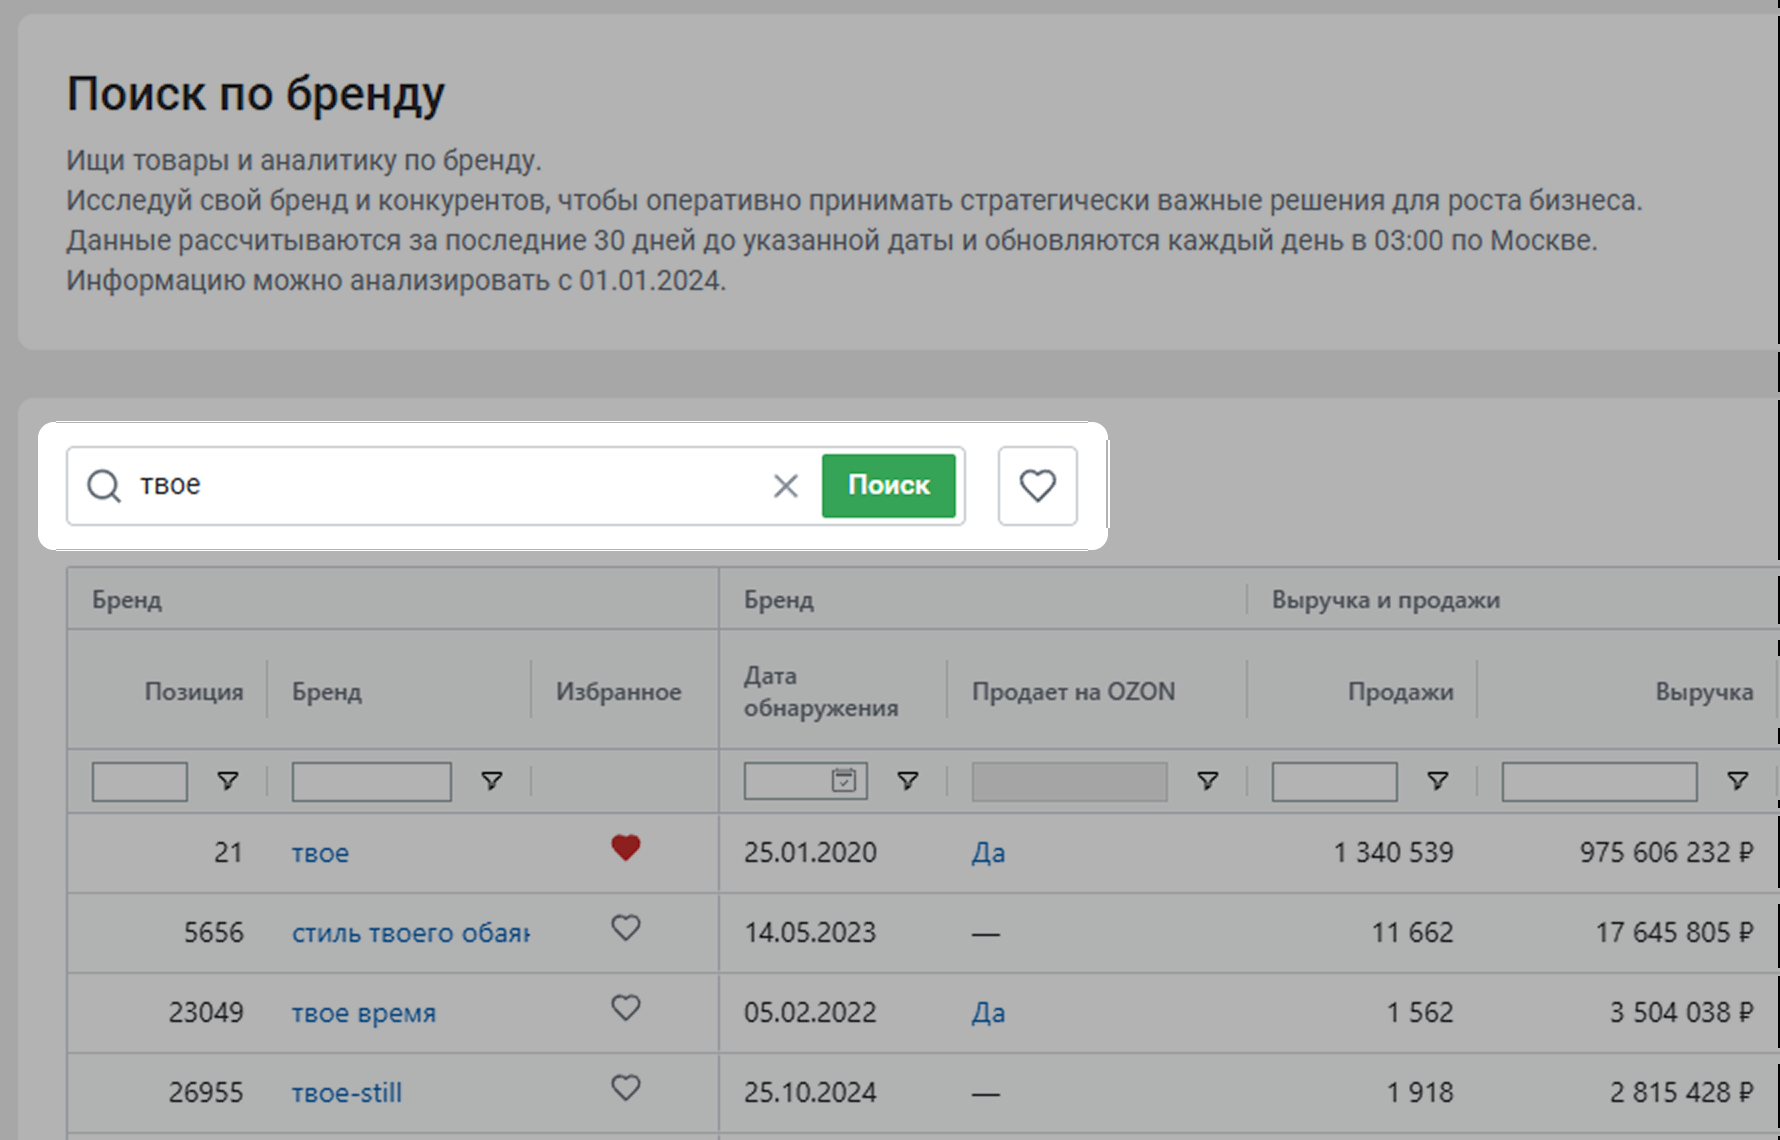The image size is (1780, 1140).
Task: Select the sales value 1 562
Action: point(1420,1013)
